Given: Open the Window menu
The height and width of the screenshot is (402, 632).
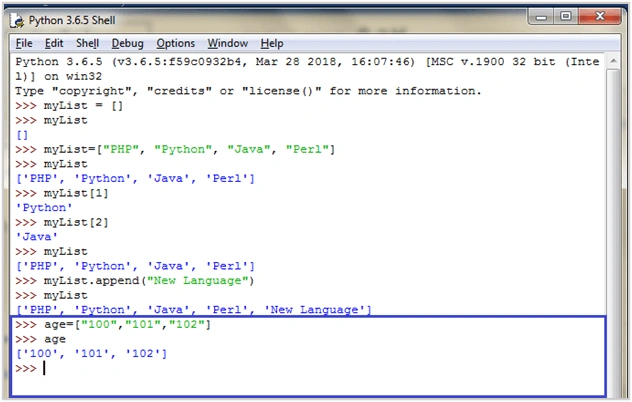Looking at the screenshot, I should (227, 43).
